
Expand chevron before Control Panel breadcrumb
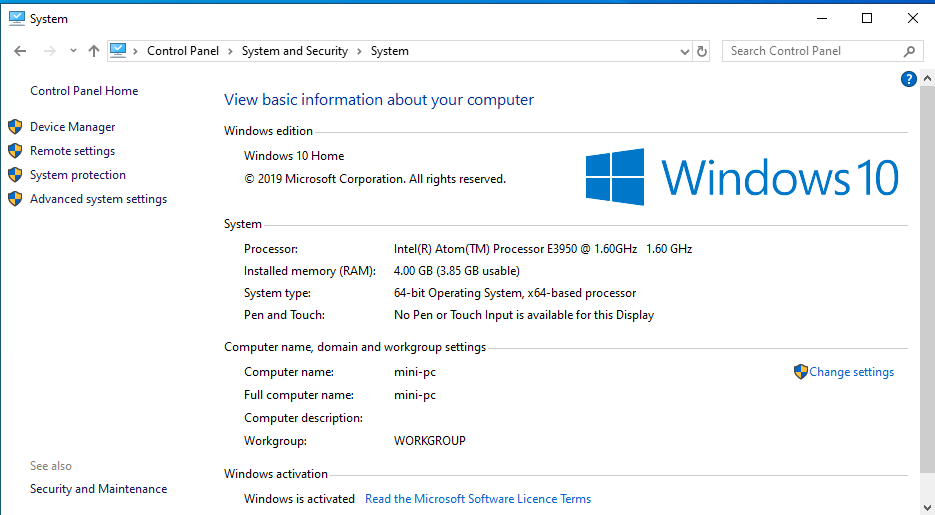tap(135, 51)
